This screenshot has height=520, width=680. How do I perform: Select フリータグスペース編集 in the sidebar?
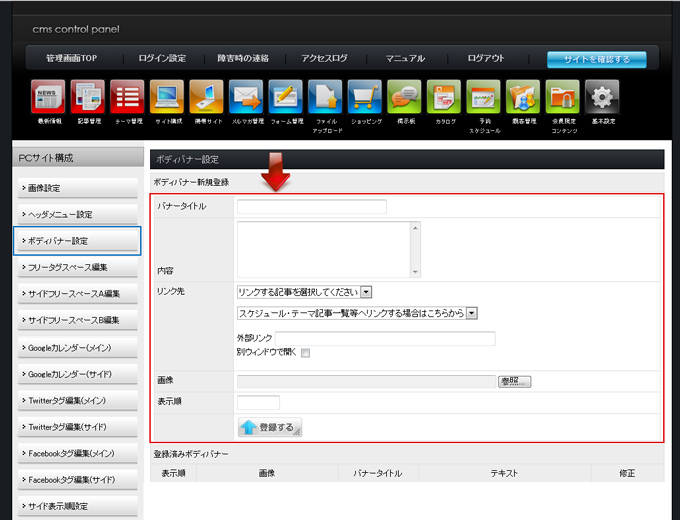click(x=77, y=267)
